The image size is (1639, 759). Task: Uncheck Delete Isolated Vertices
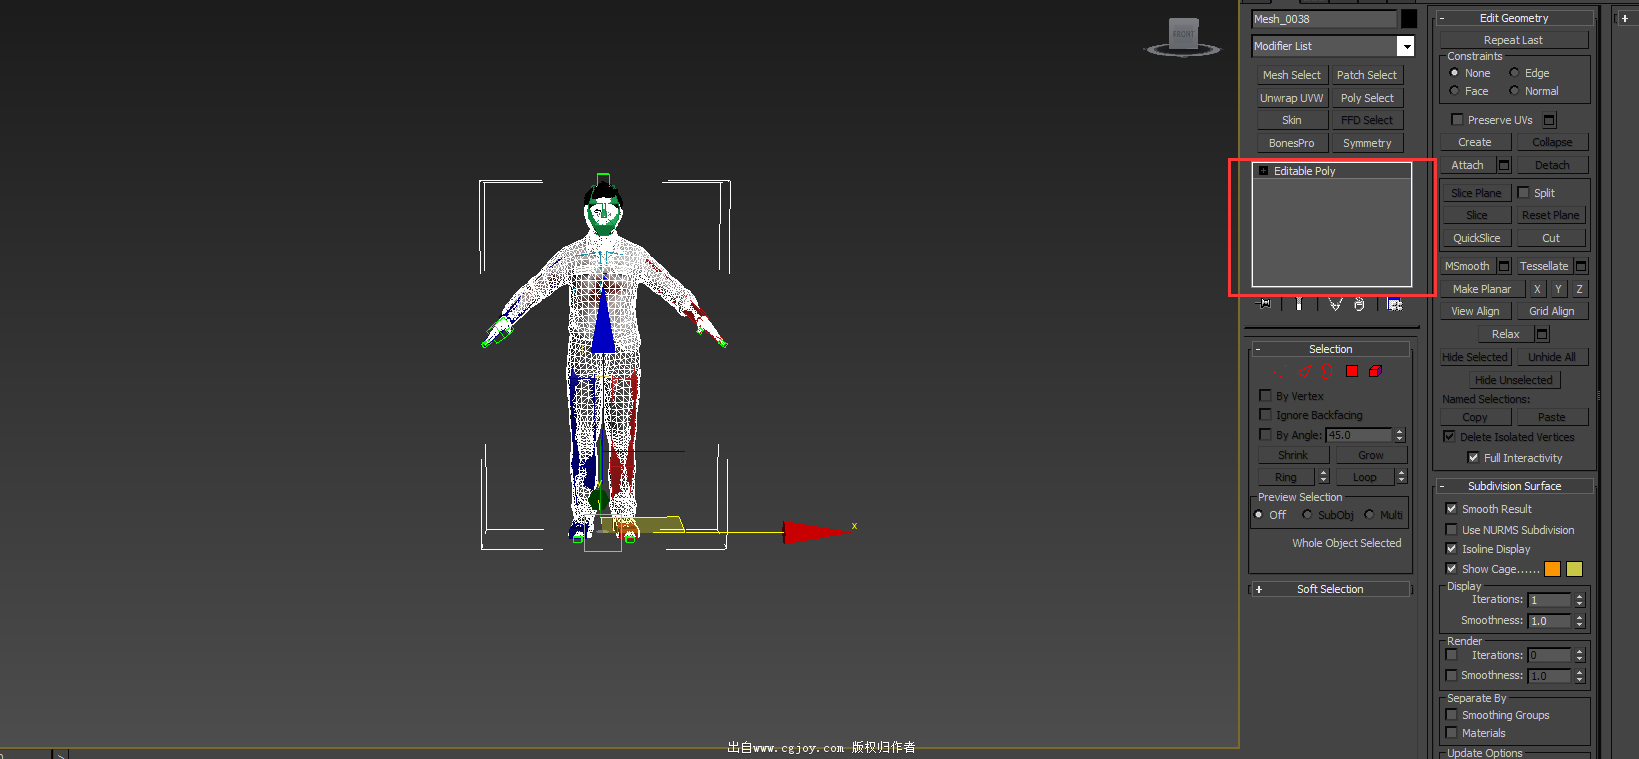click(1449, 437)
